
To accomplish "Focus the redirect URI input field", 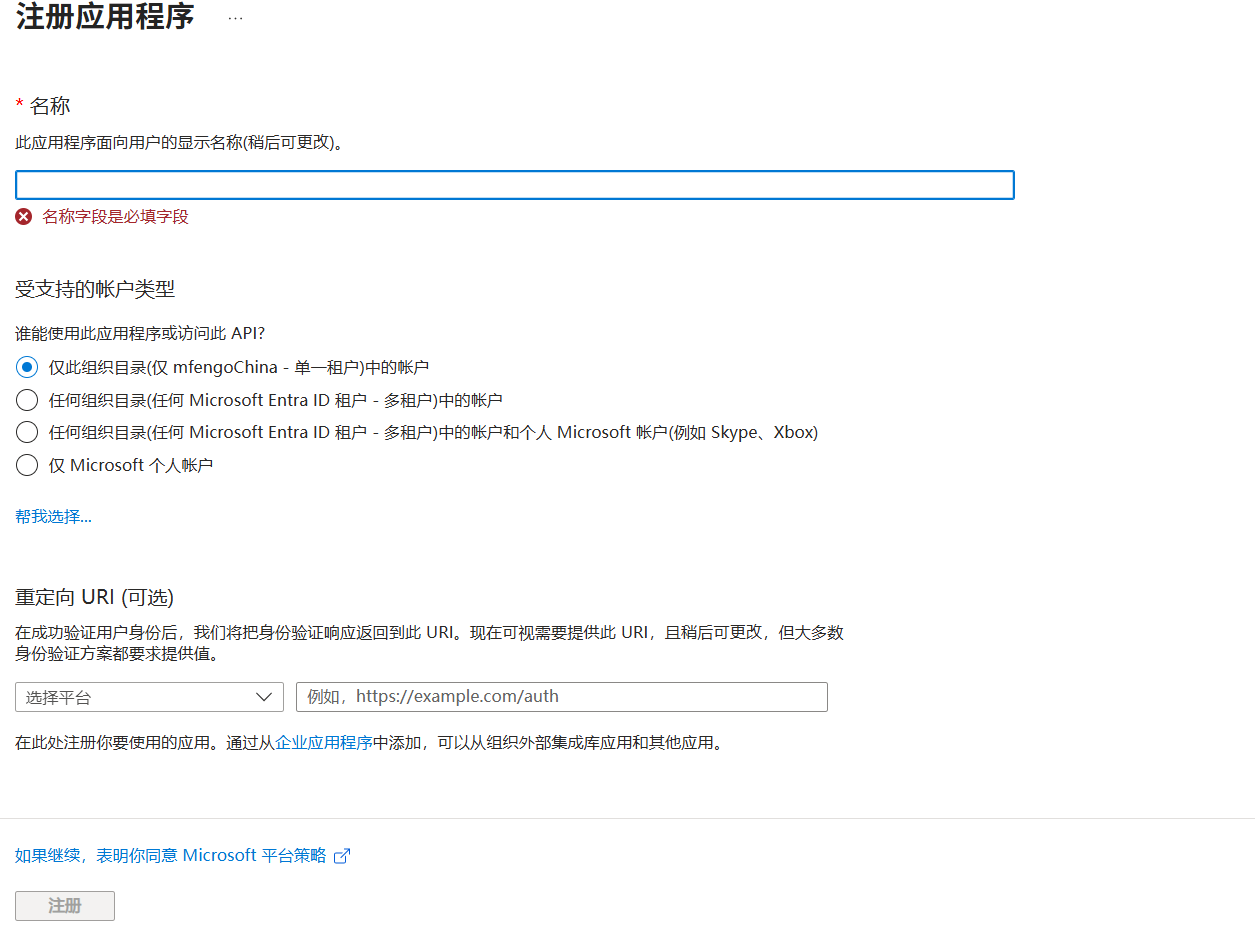I will click(561, 697).
